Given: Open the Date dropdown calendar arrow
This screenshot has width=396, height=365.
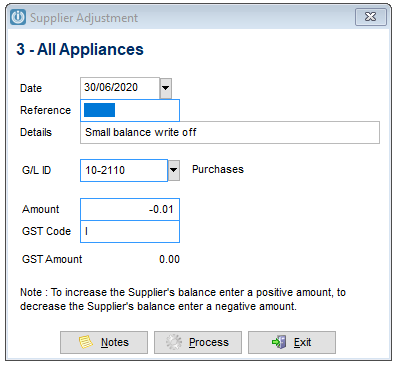Looking at the screenshot, I should point(166,88).
